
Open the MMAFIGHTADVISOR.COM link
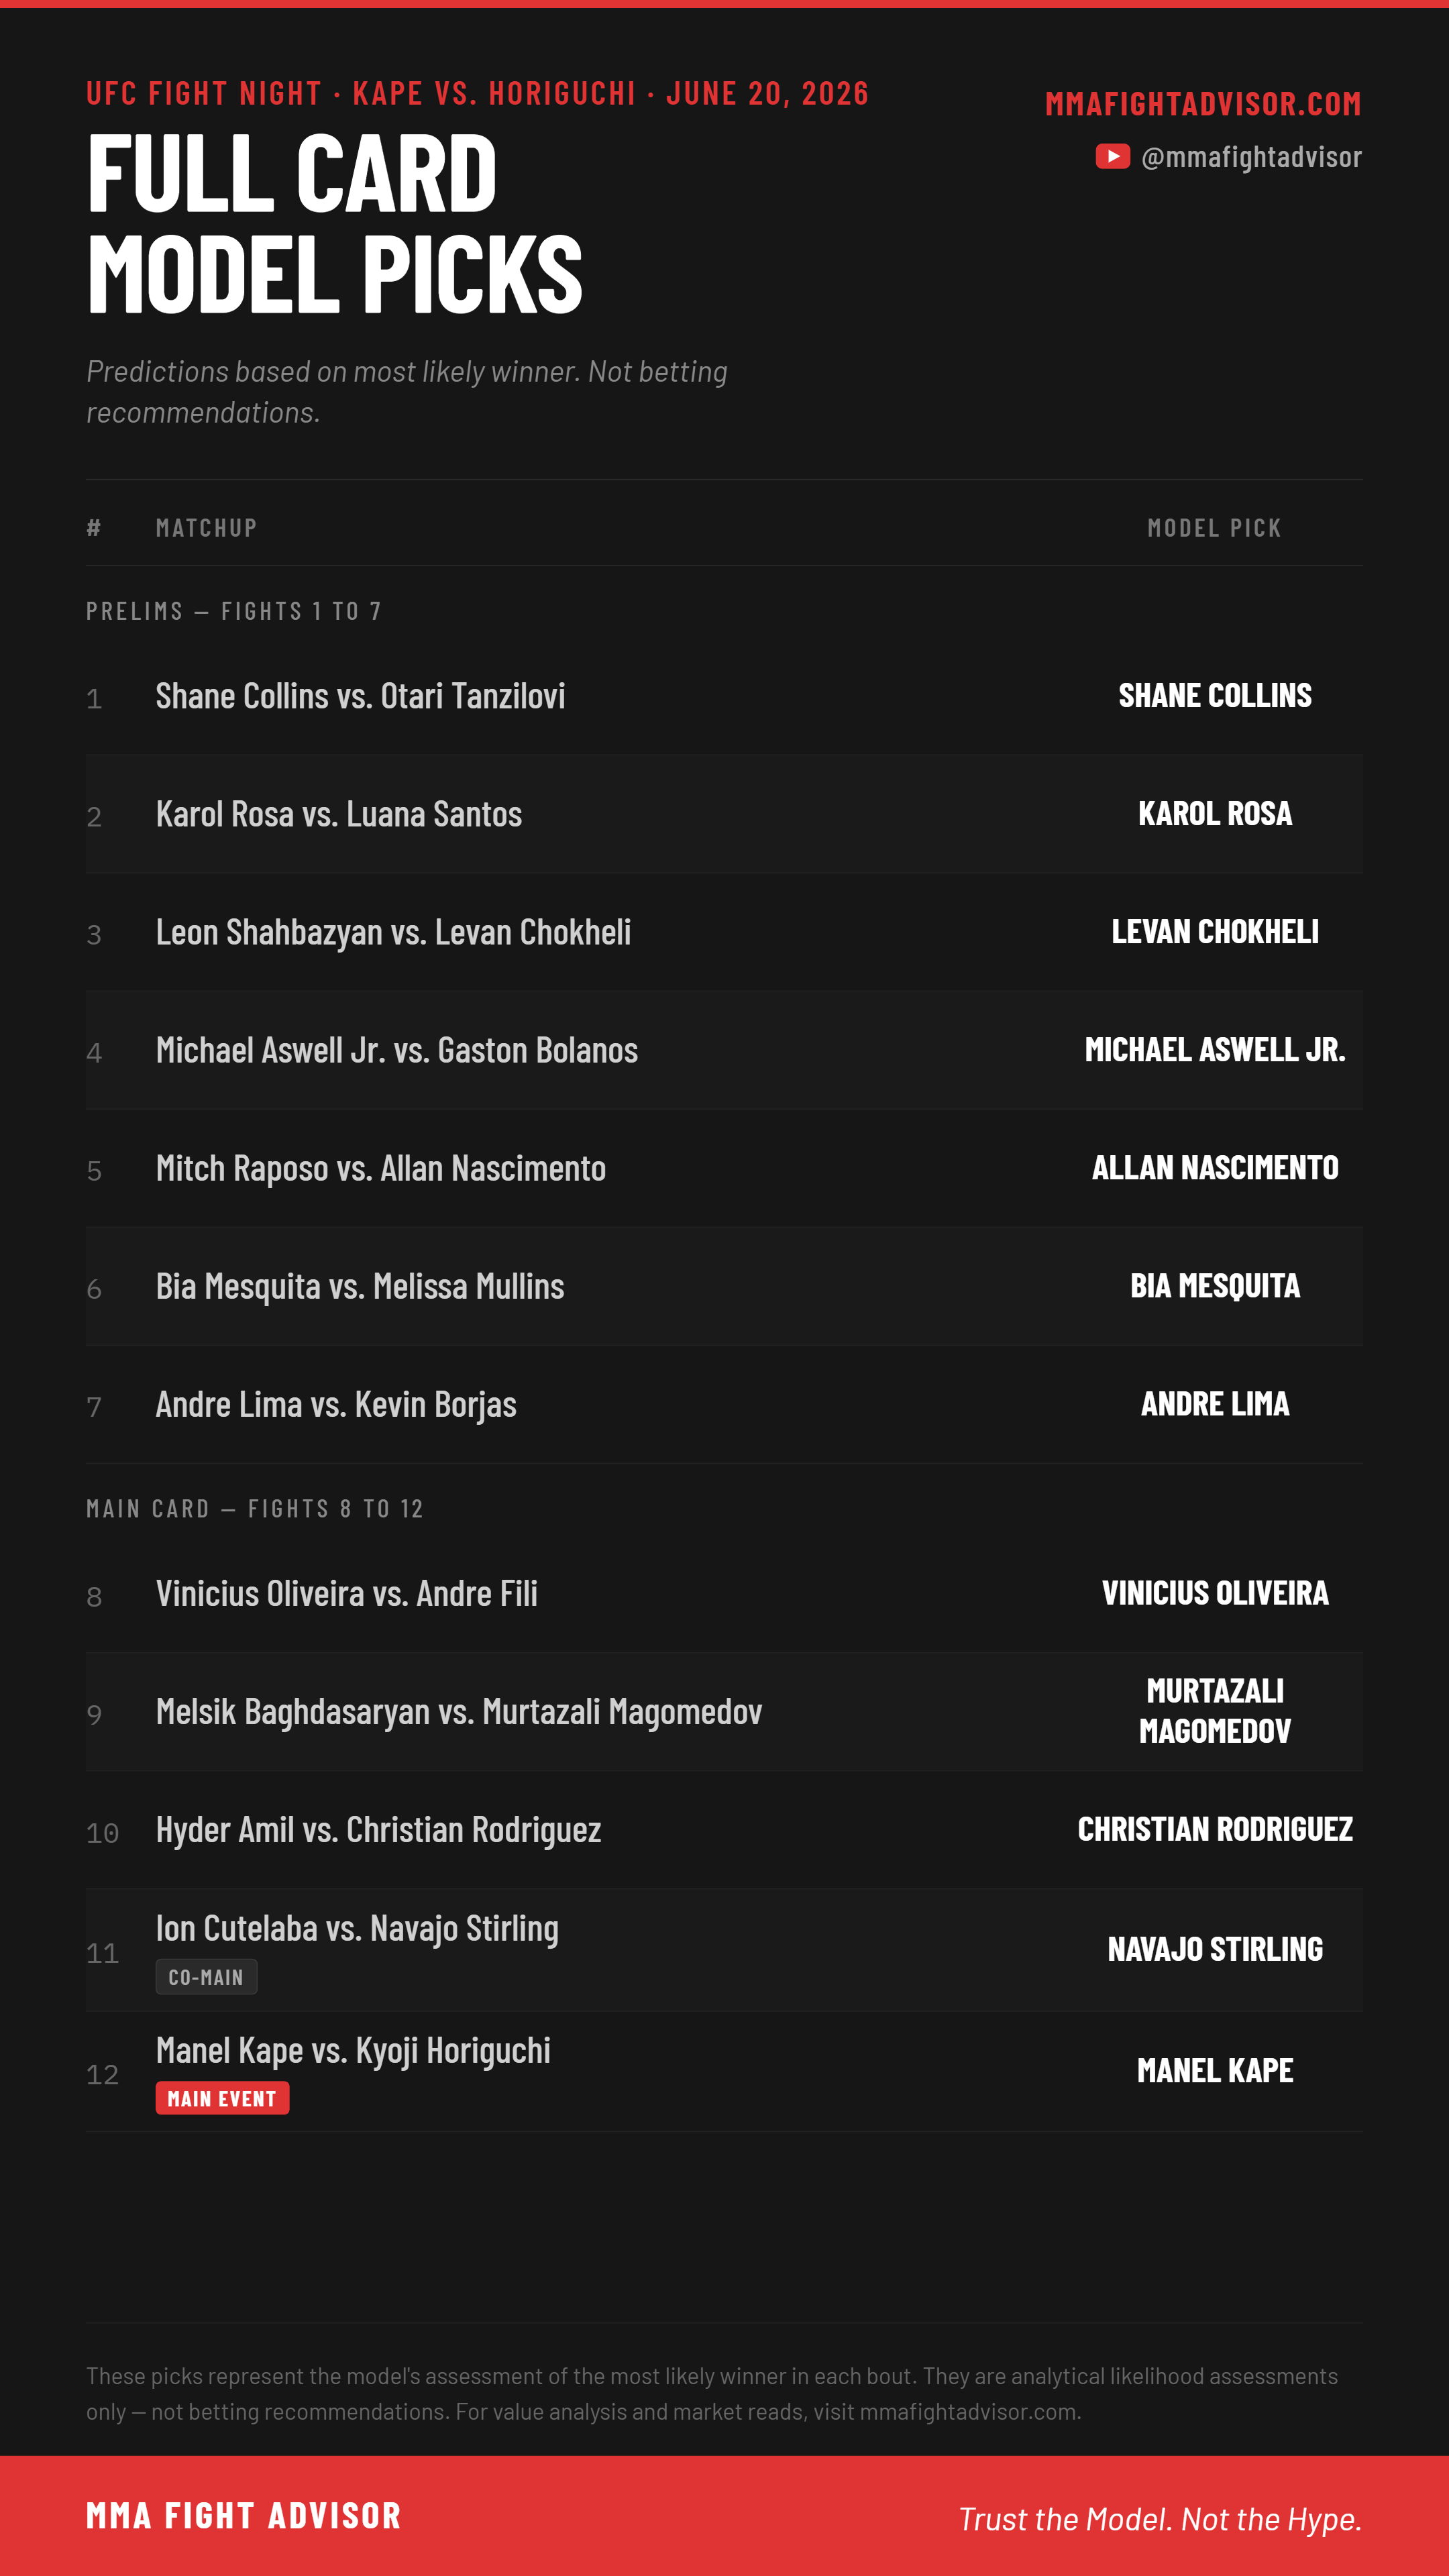[1203, 103]
